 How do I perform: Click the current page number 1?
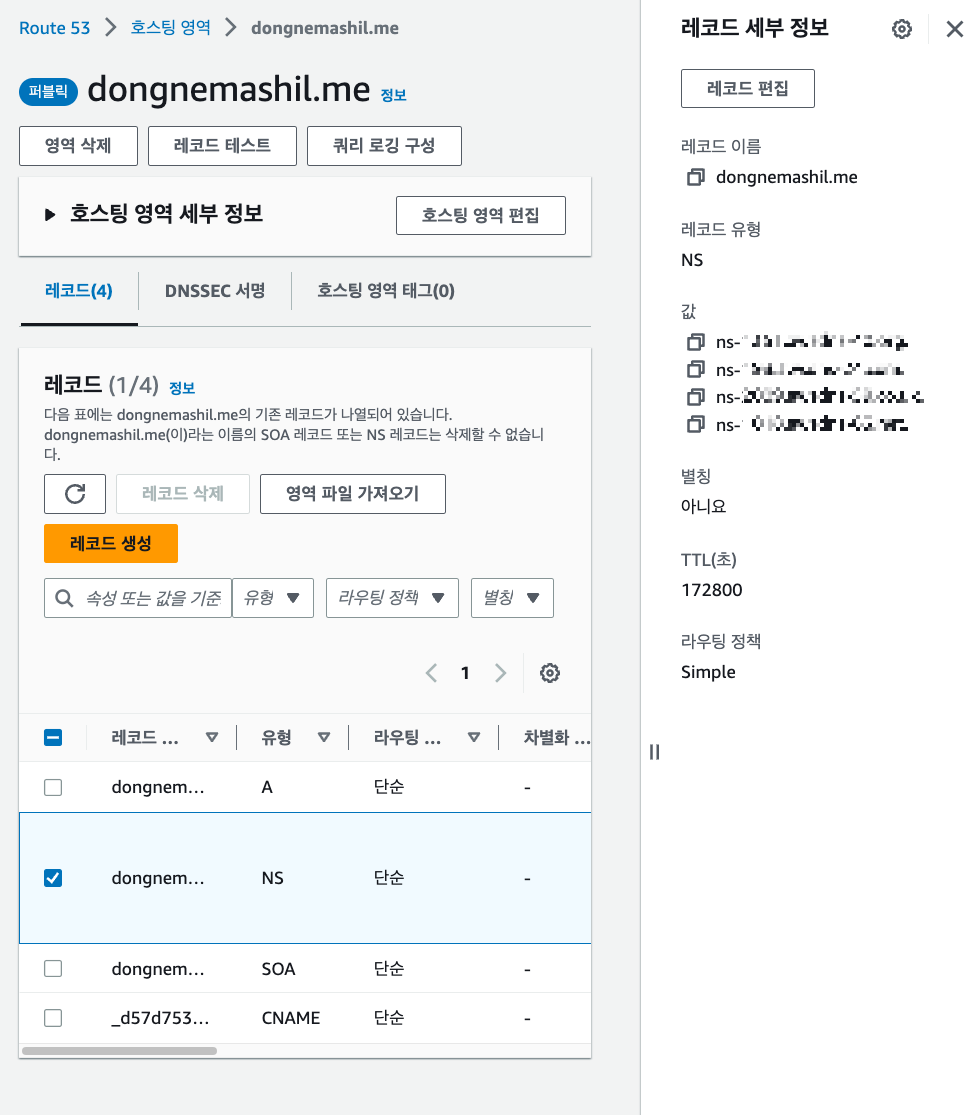(x=465, y=673)
